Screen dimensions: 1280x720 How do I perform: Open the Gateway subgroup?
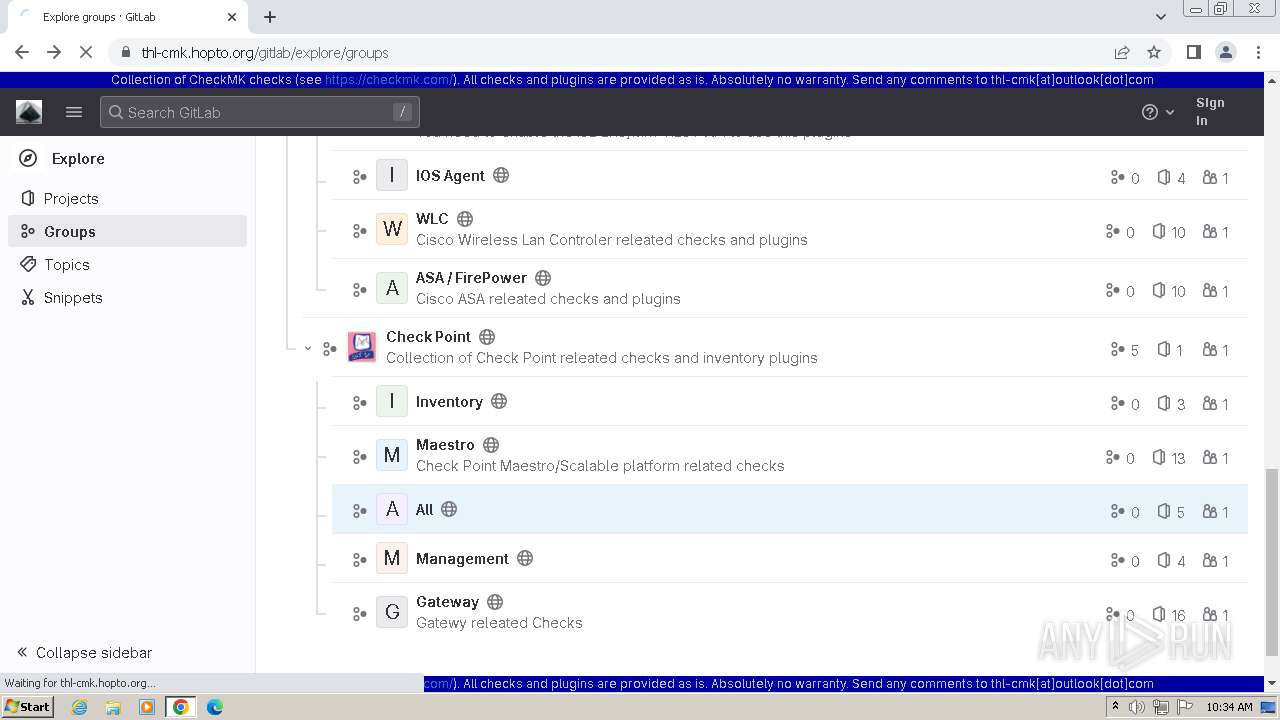(447, 601)
